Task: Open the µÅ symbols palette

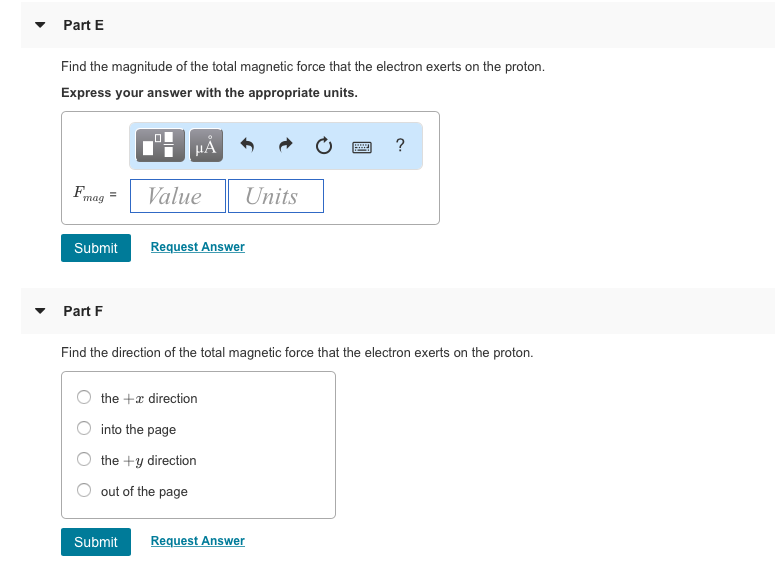Action: coord(205,146)
